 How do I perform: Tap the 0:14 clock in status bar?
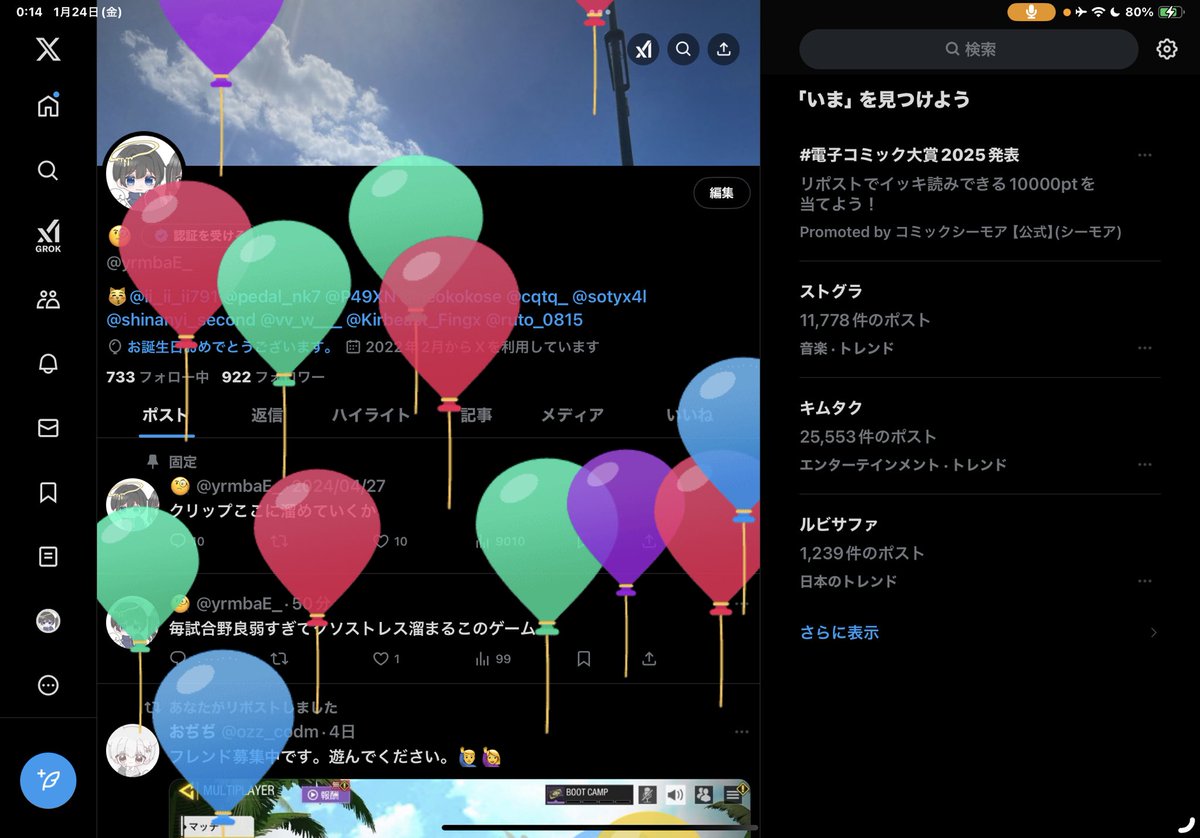(x=29, y=12)
